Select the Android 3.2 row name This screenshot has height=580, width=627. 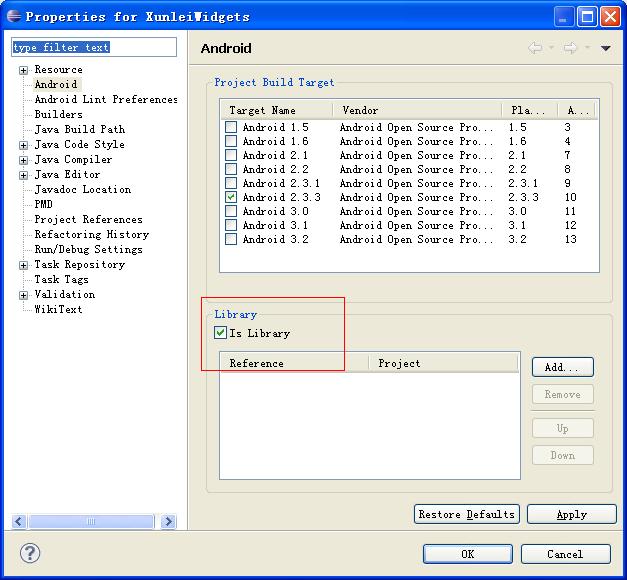pos(276,239)
